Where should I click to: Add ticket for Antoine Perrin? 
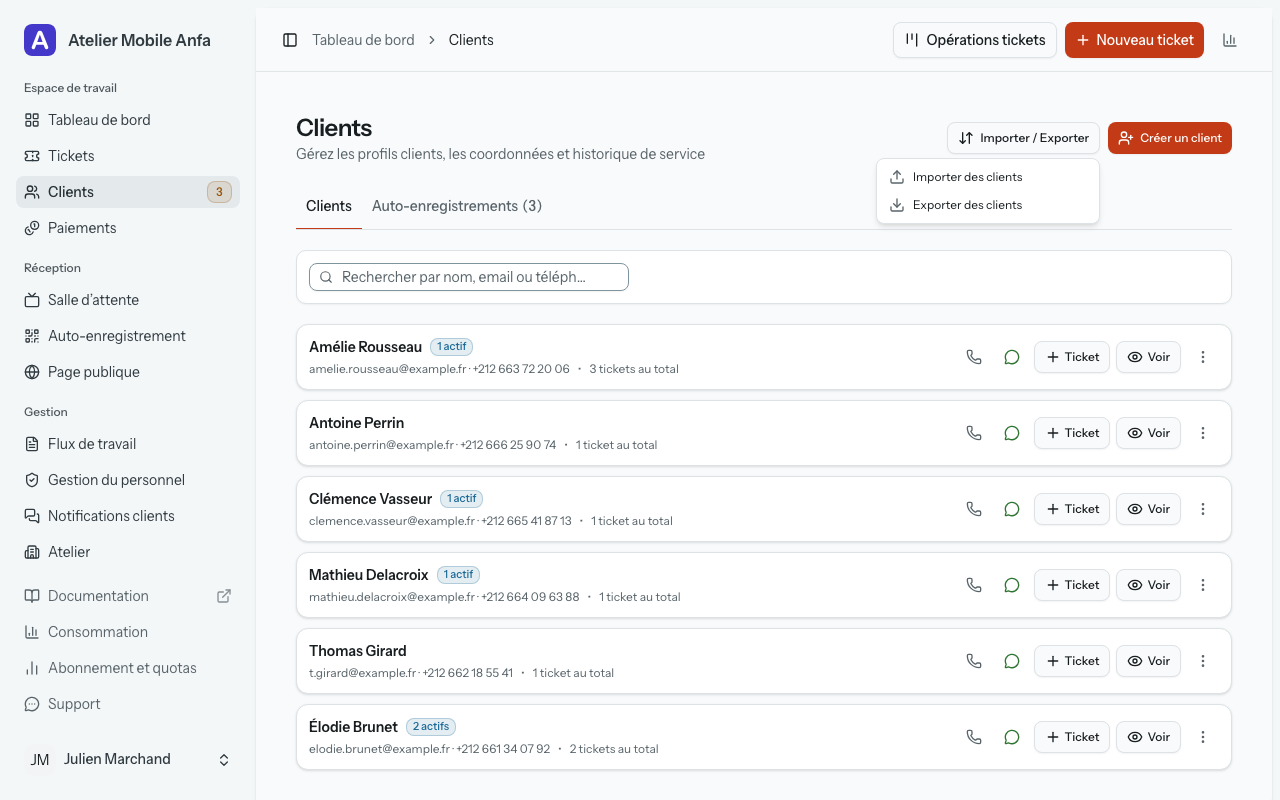pos(1072,433)
